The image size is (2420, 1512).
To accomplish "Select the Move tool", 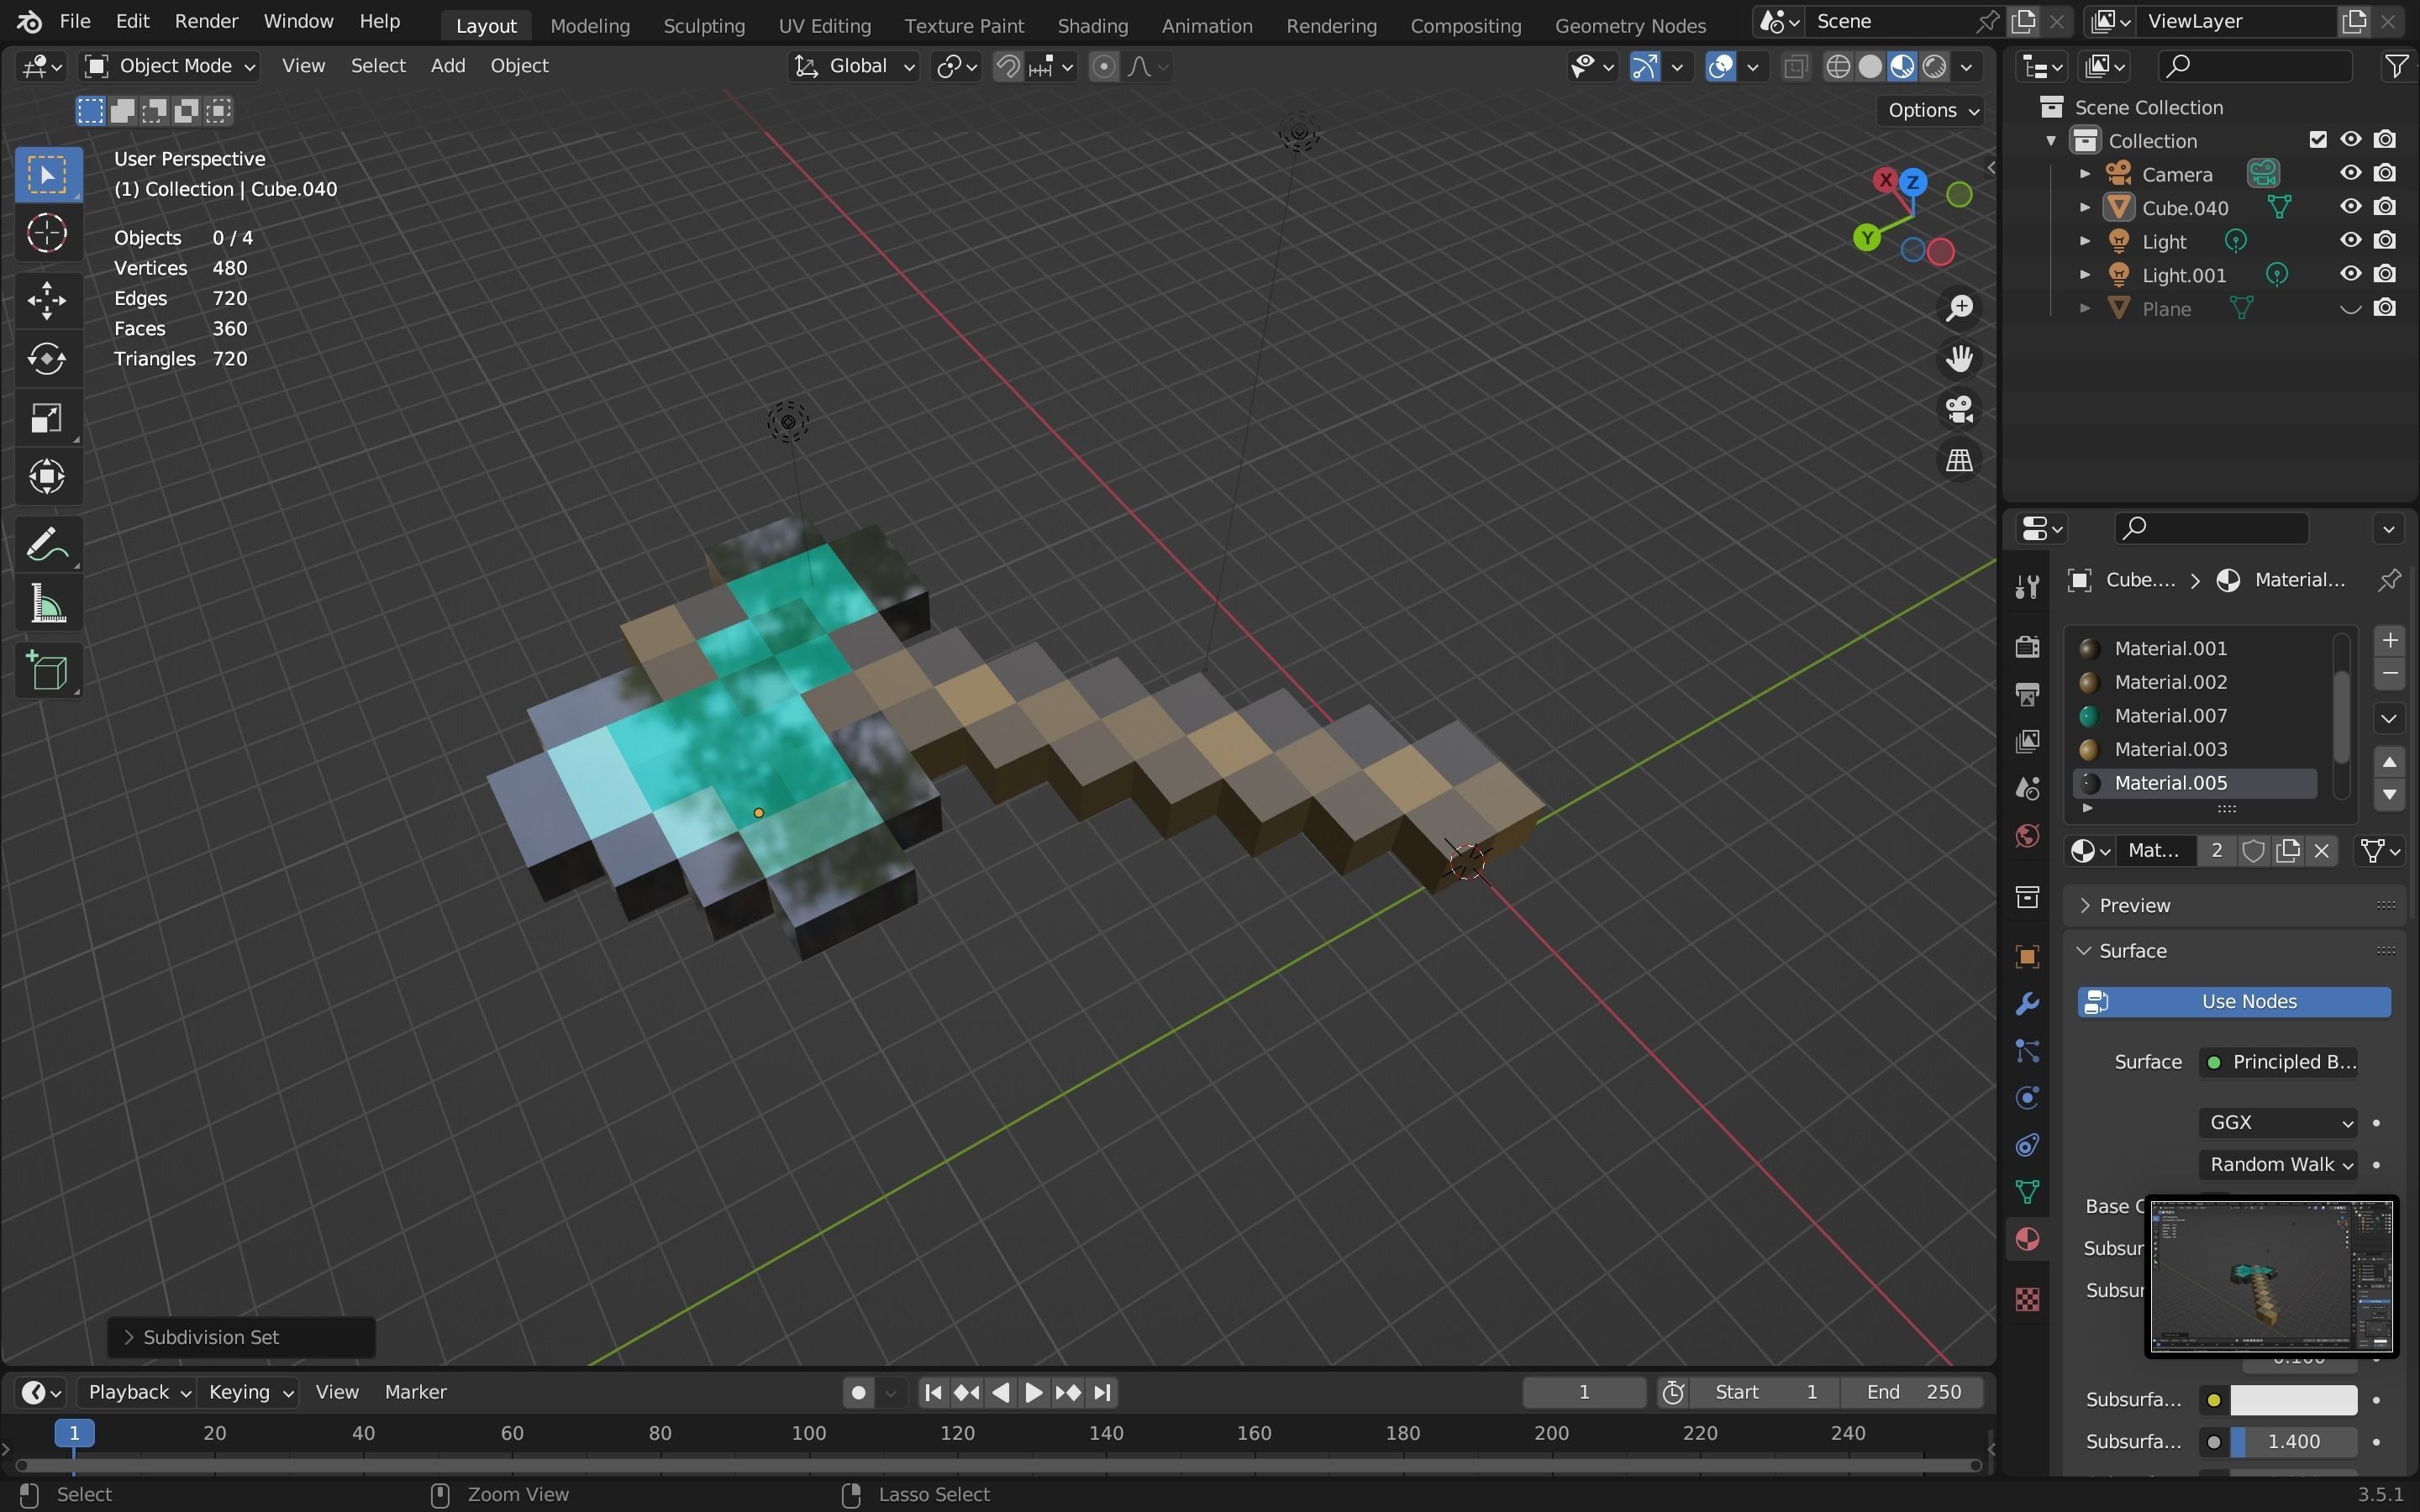I will 47,300.
